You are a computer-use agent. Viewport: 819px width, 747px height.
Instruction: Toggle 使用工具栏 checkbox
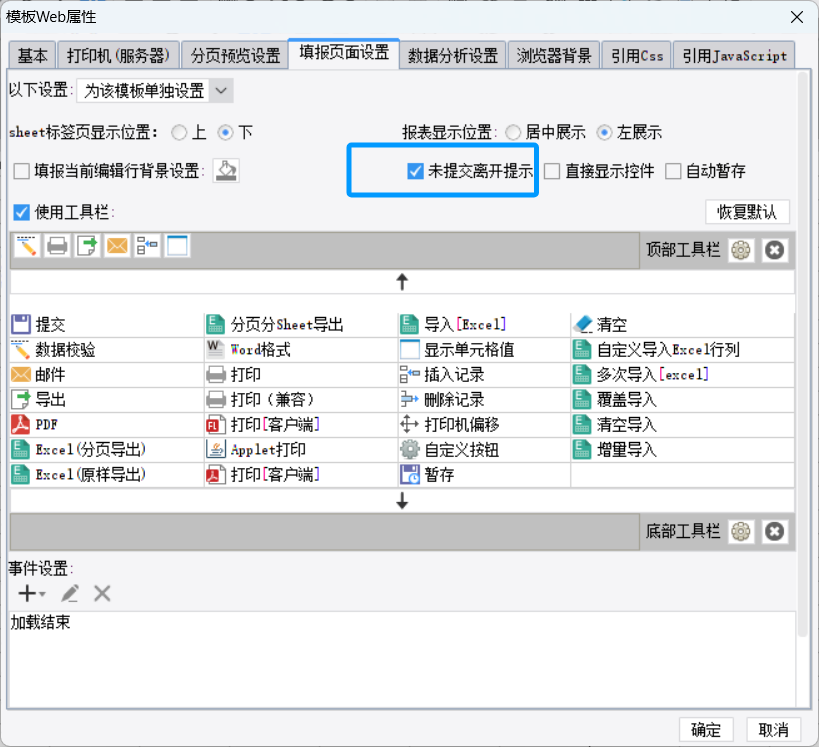(21, 213)
